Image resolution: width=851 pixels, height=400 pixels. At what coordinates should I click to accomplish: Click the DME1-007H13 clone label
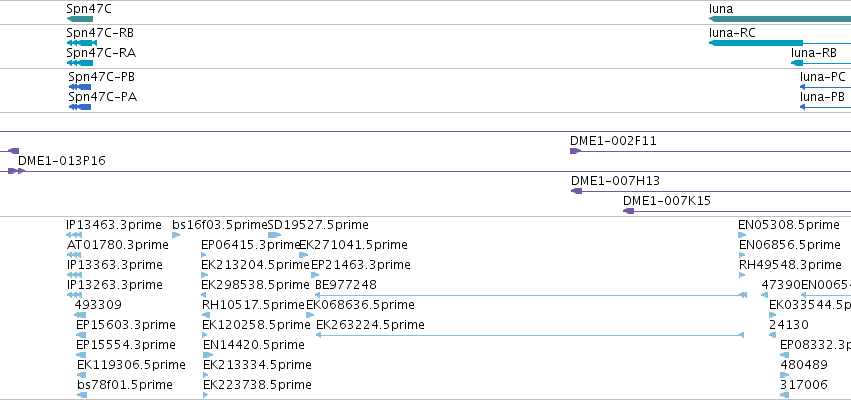click(615, 181)
